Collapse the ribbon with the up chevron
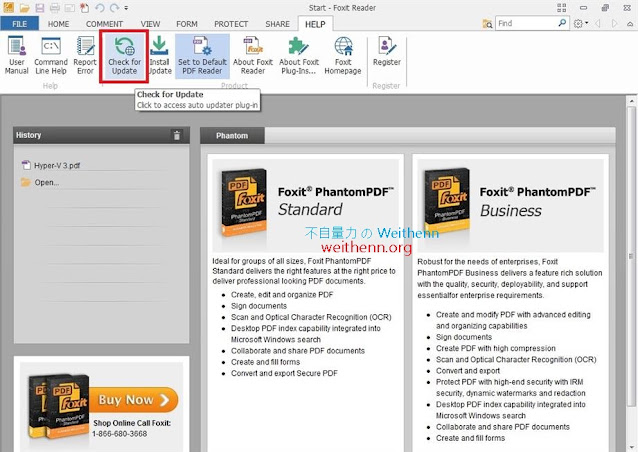The height and width of the screenshot is (452, 638). tap(630, 24)
